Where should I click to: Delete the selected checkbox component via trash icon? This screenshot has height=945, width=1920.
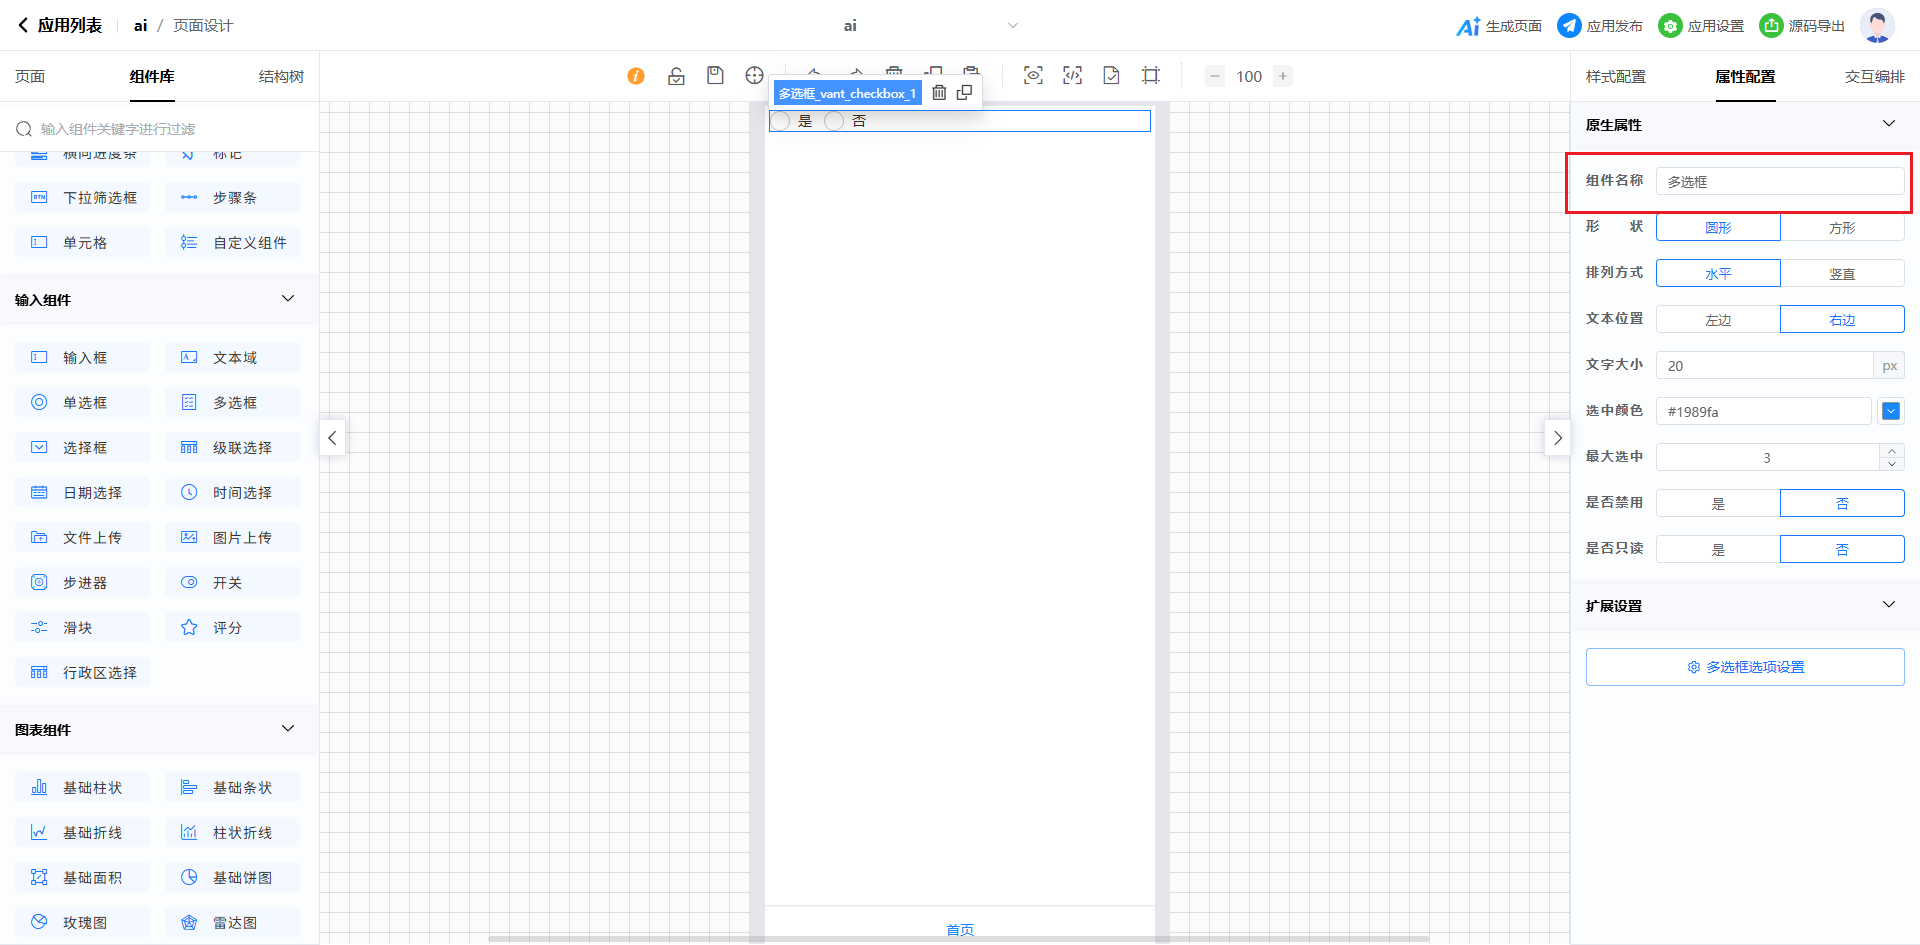point(939,93)
